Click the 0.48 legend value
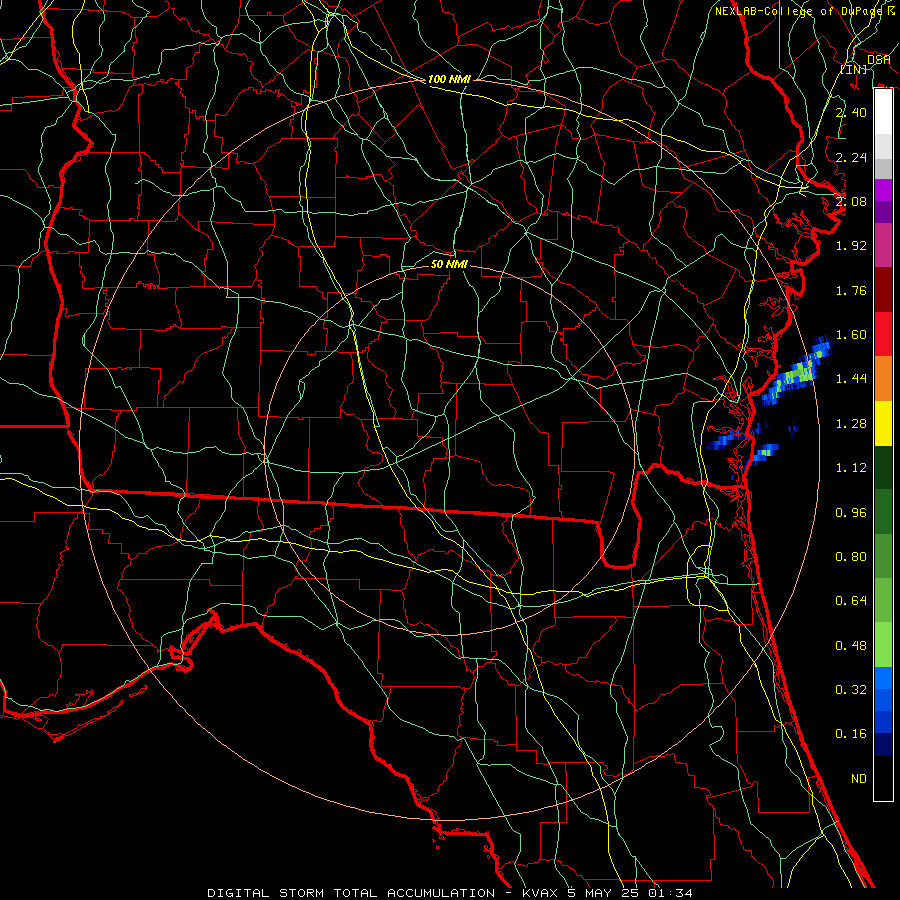Screen dimensions: 900x900 (x=851, y=646)
